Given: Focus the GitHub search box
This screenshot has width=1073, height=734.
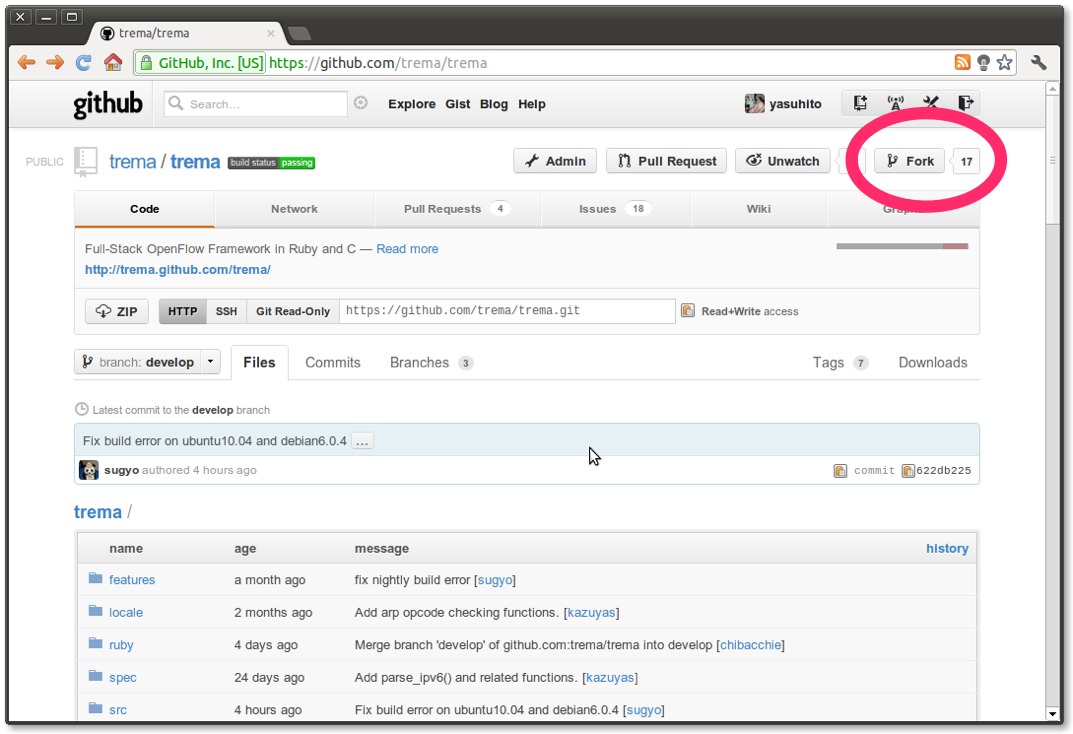Looking at the screenshot, I should pyautogui.click(x=256, y=104).
